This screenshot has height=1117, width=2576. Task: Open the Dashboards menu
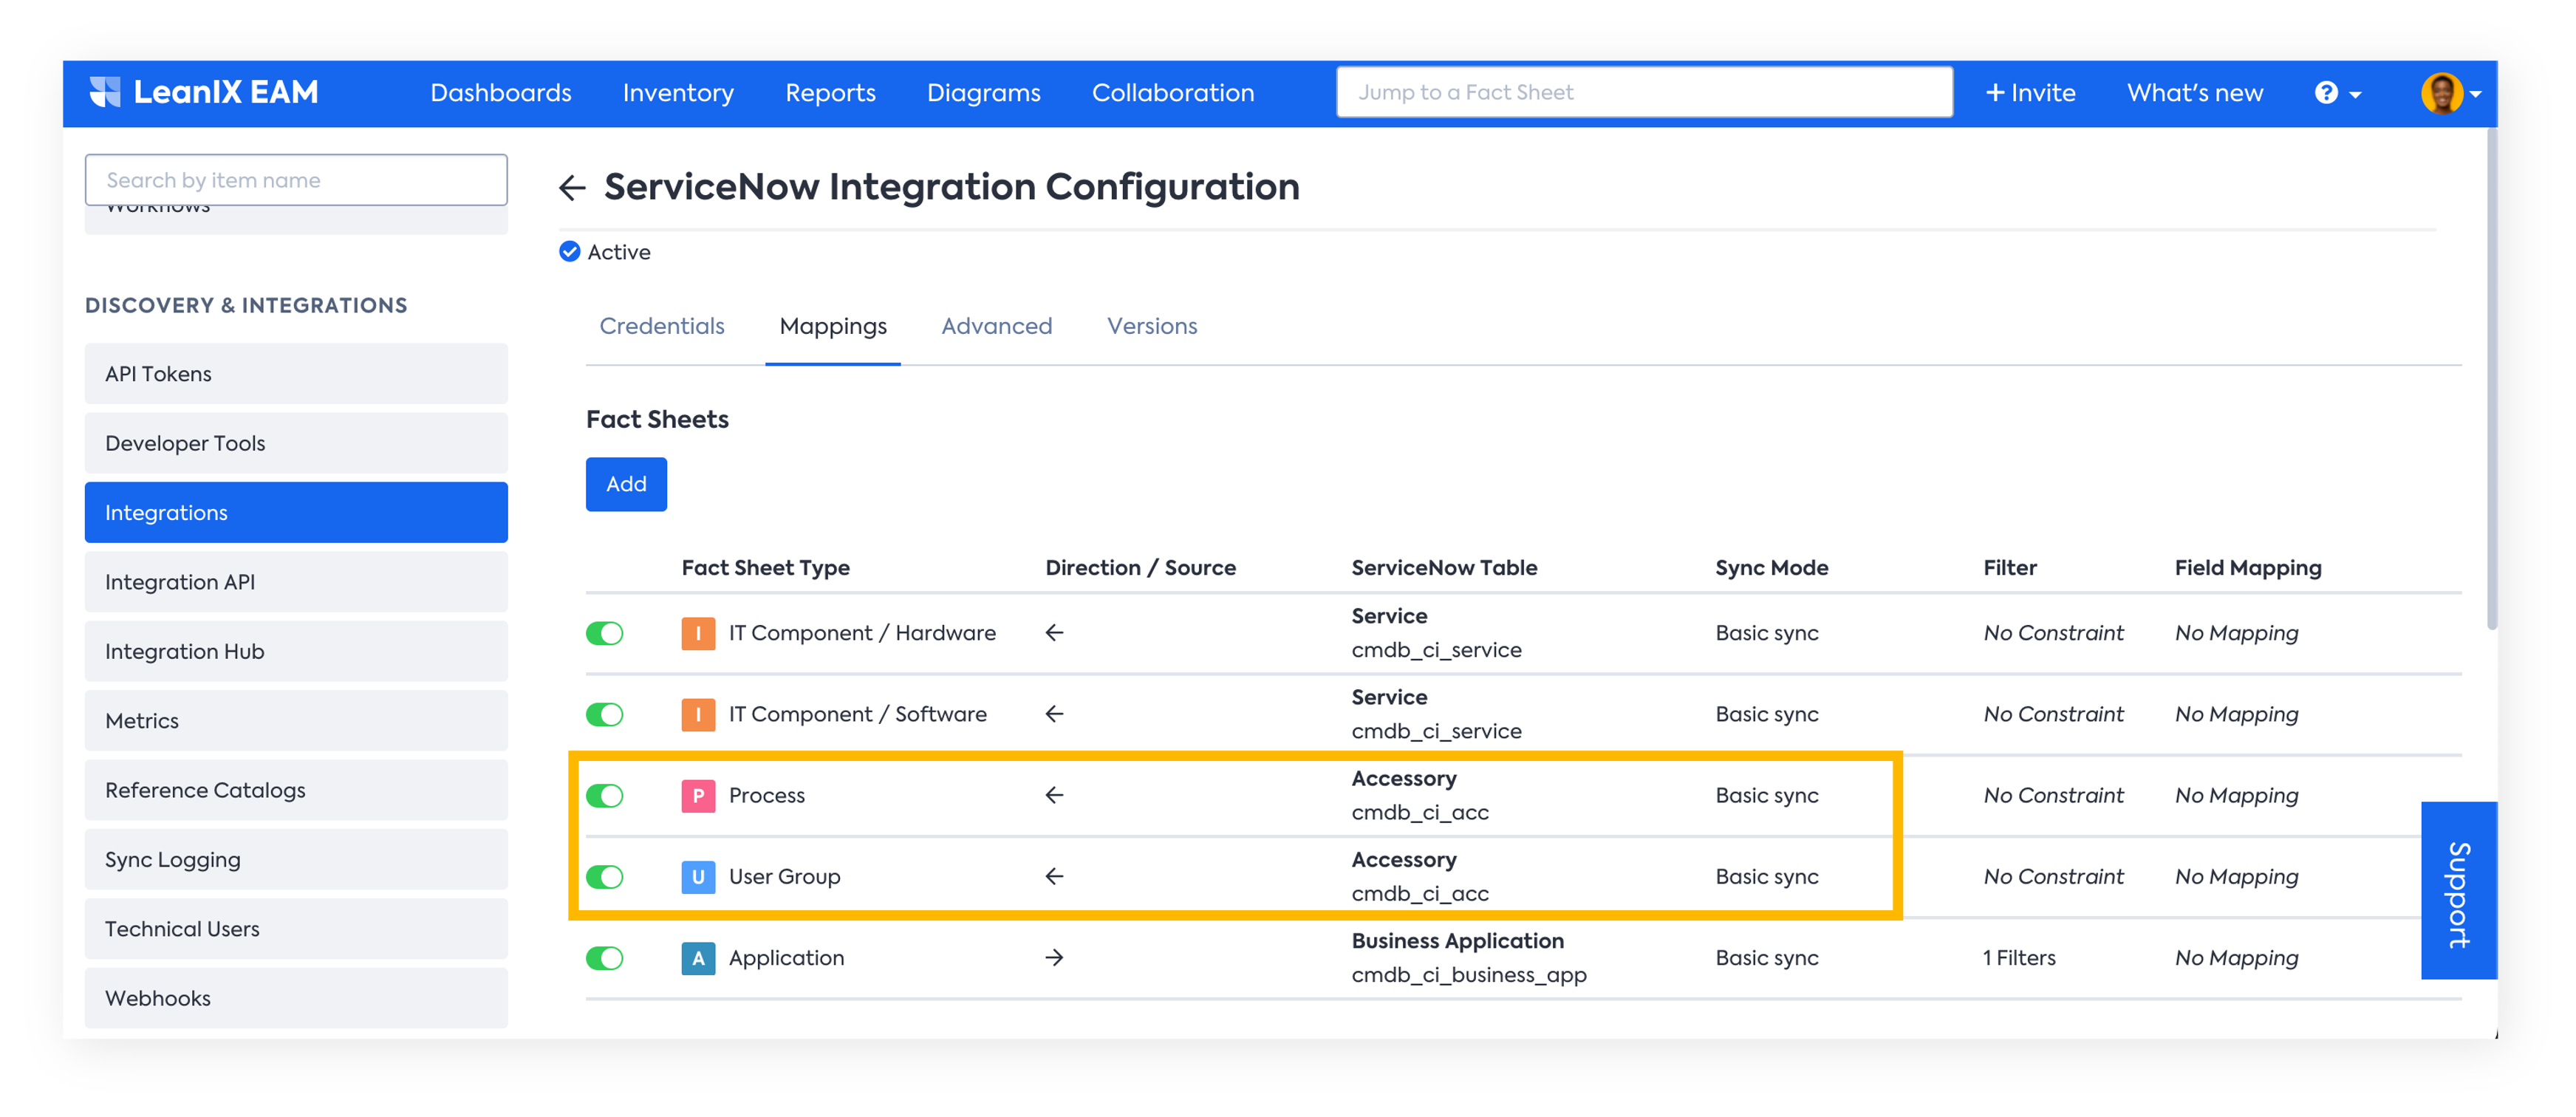click(x=501, y=93)
